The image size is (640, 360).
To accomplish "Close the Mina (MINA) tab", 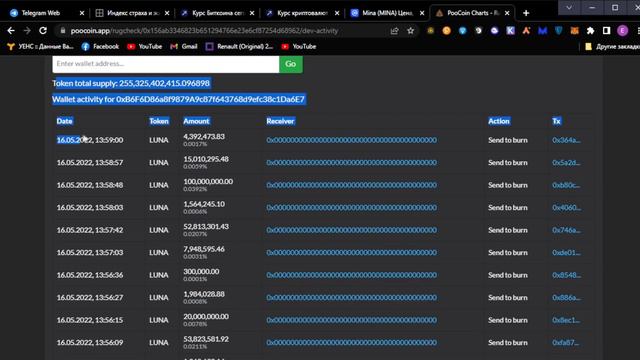I will (422, 13).
